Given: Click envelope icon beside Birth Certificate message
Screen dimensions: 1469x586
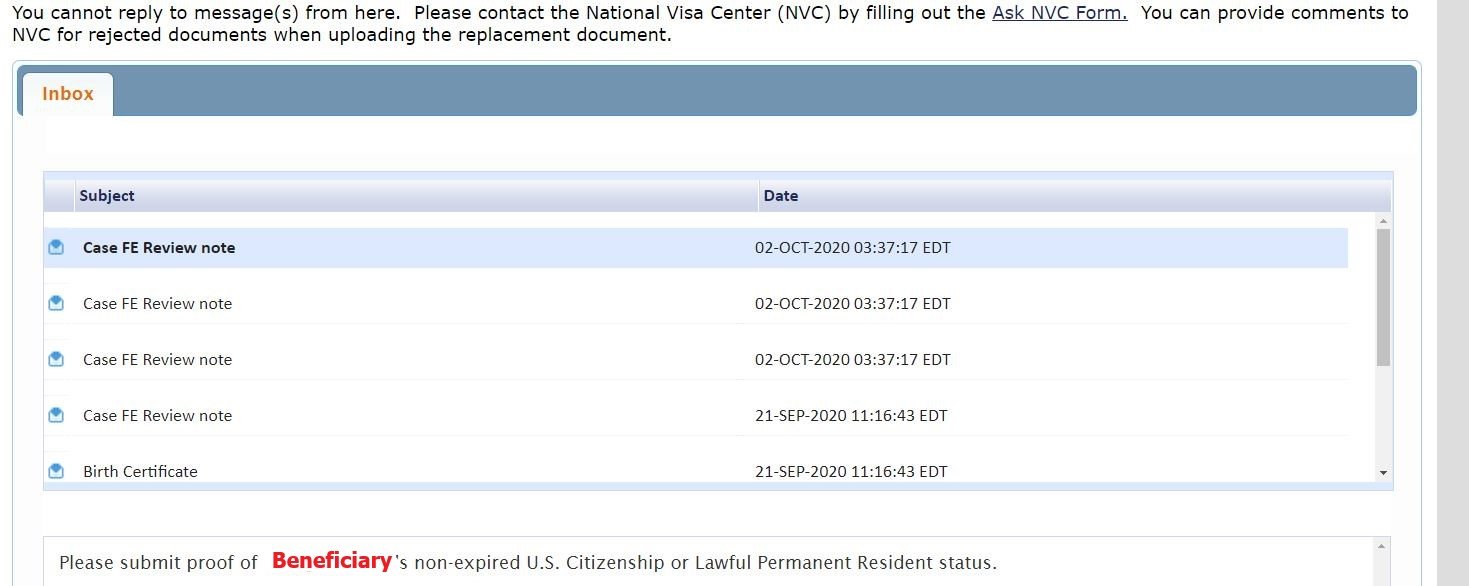Looking at the screenshot, I should 56,471.
